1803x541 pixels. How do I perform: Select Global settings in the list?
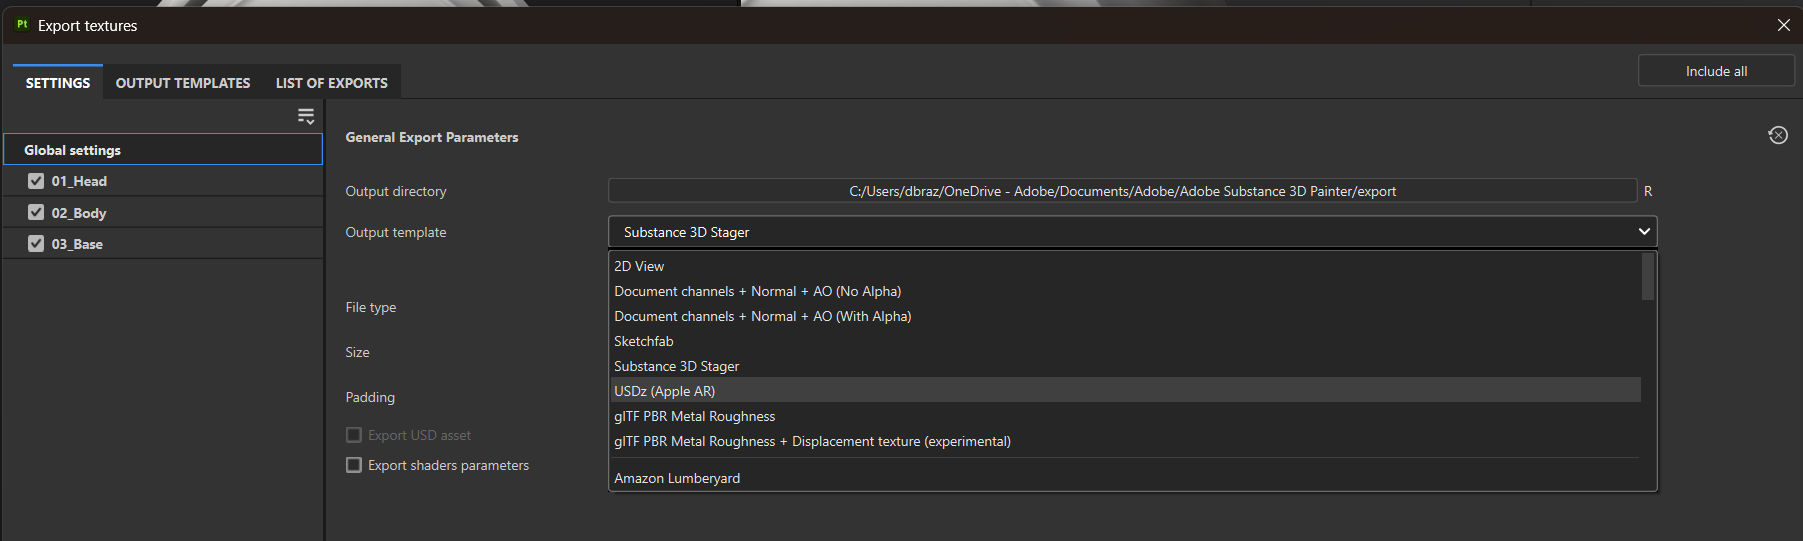[x=163, y=150]
